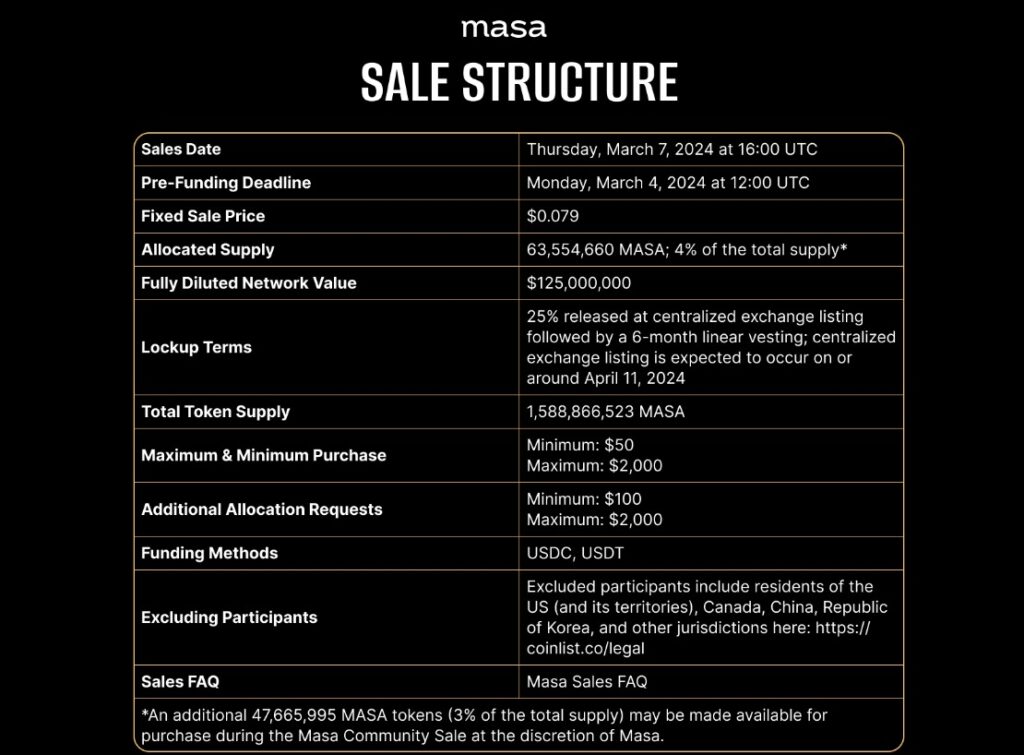Click the Monday, March 4, 2024 deadline value
Screen dimensions: 1024x755
[x=668, y=183]
